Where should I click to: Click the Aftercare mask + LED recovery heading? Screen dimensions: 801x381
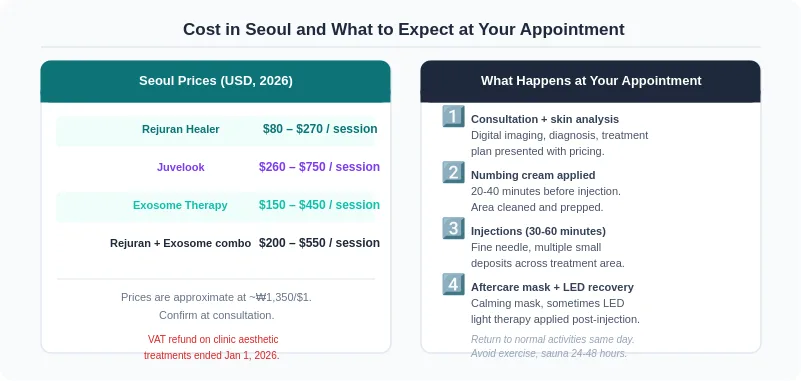tap(552, 288)
